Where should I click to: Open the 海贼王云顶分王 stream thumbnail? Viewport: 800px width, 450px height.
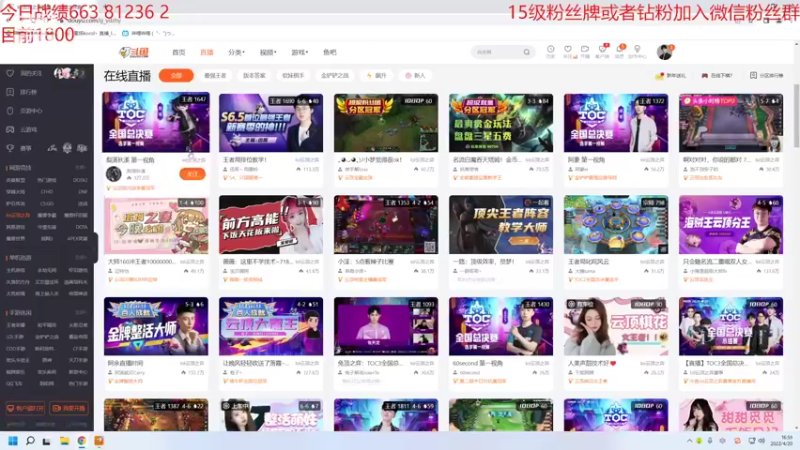click(731, 224)
